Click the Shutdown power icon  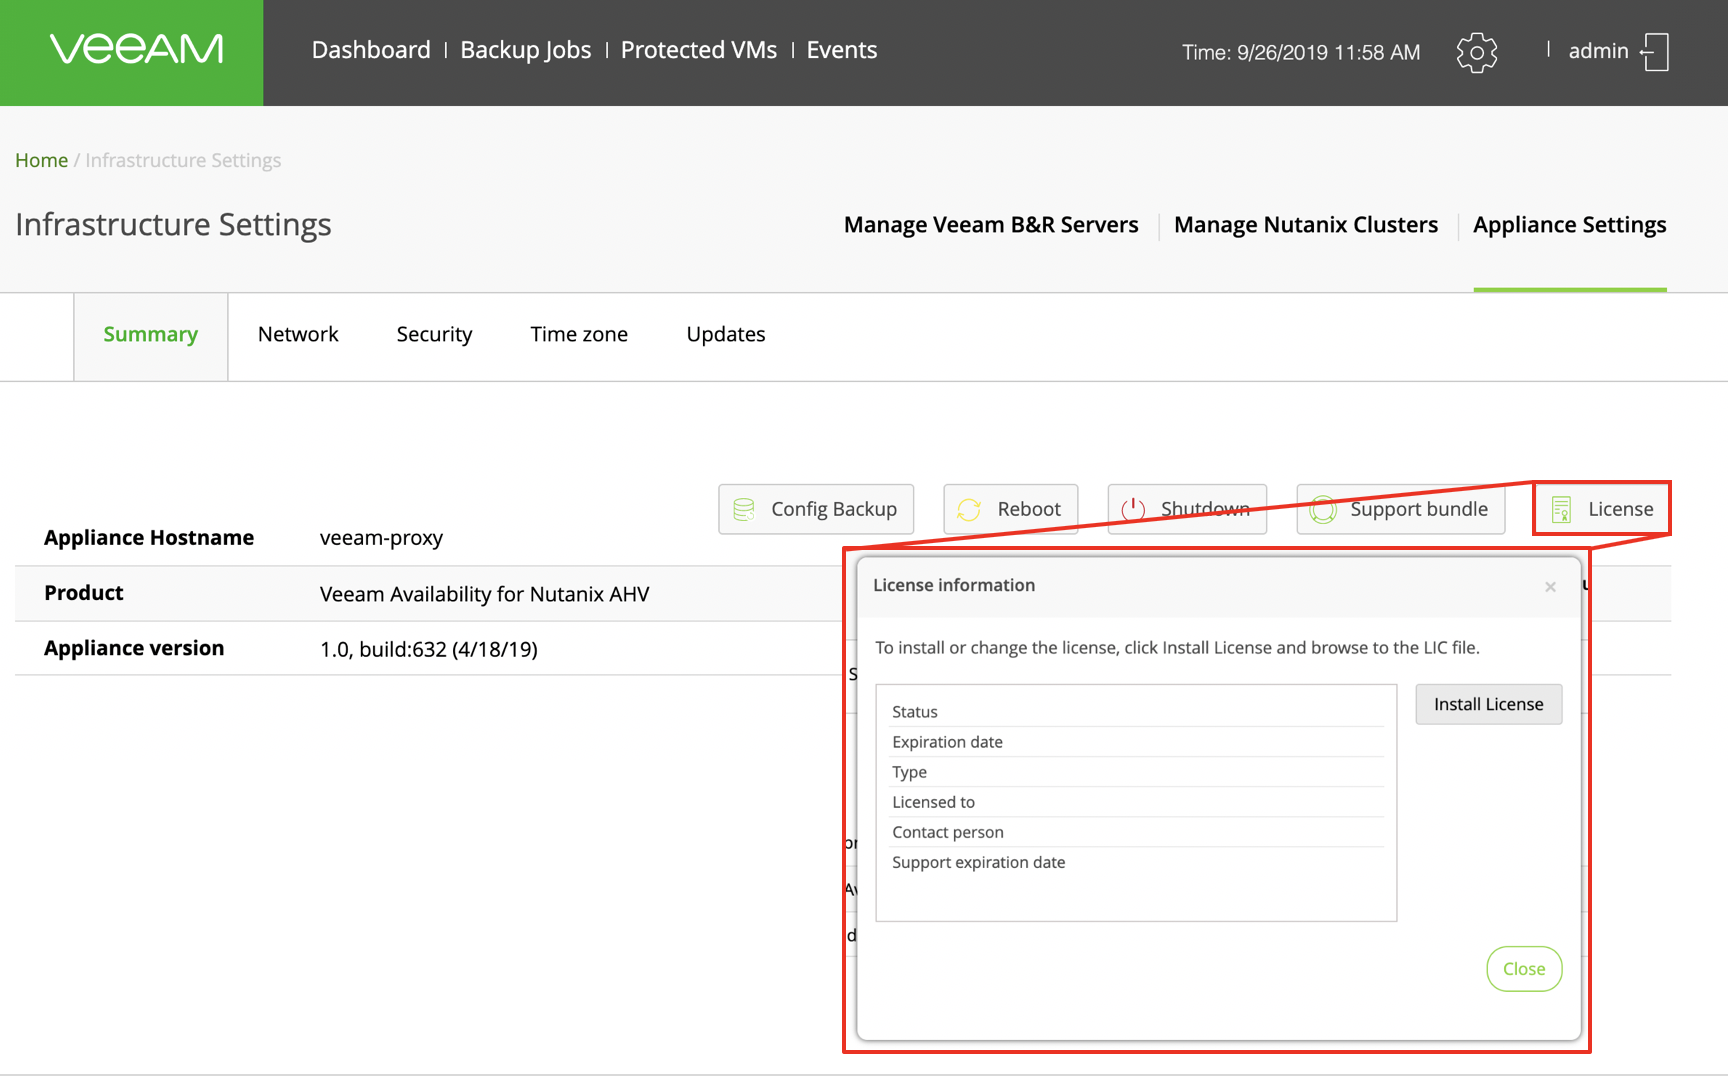pos(1133,509)
